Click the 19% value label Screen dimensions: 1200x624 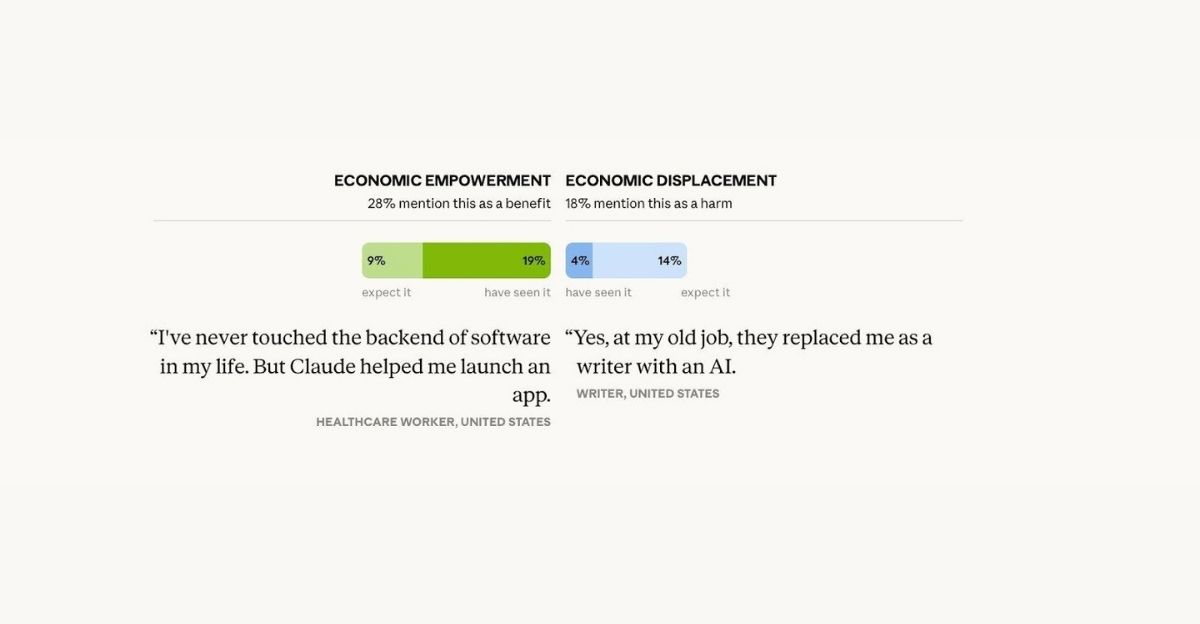tap(533, 261)
